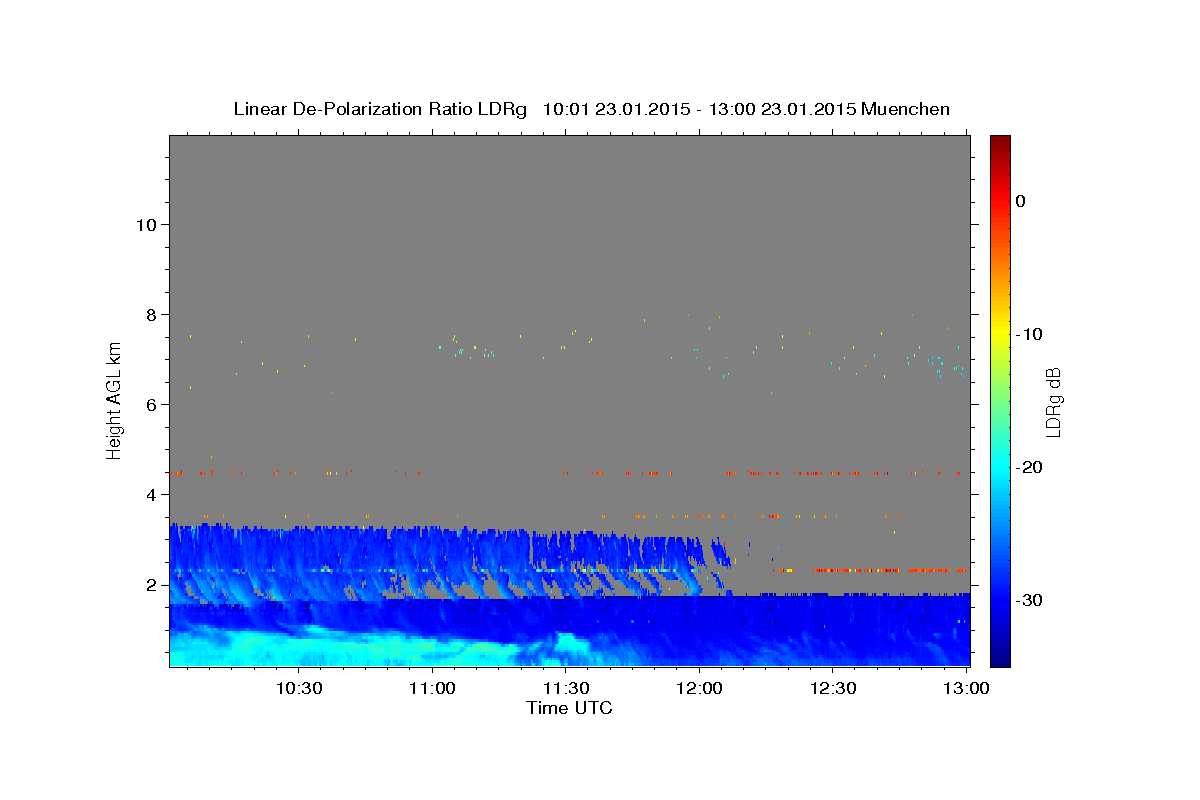Click the dark red top of colorbar
Image resolution: width=1200 pixels, height=800 pixels.
point(1000,141)
